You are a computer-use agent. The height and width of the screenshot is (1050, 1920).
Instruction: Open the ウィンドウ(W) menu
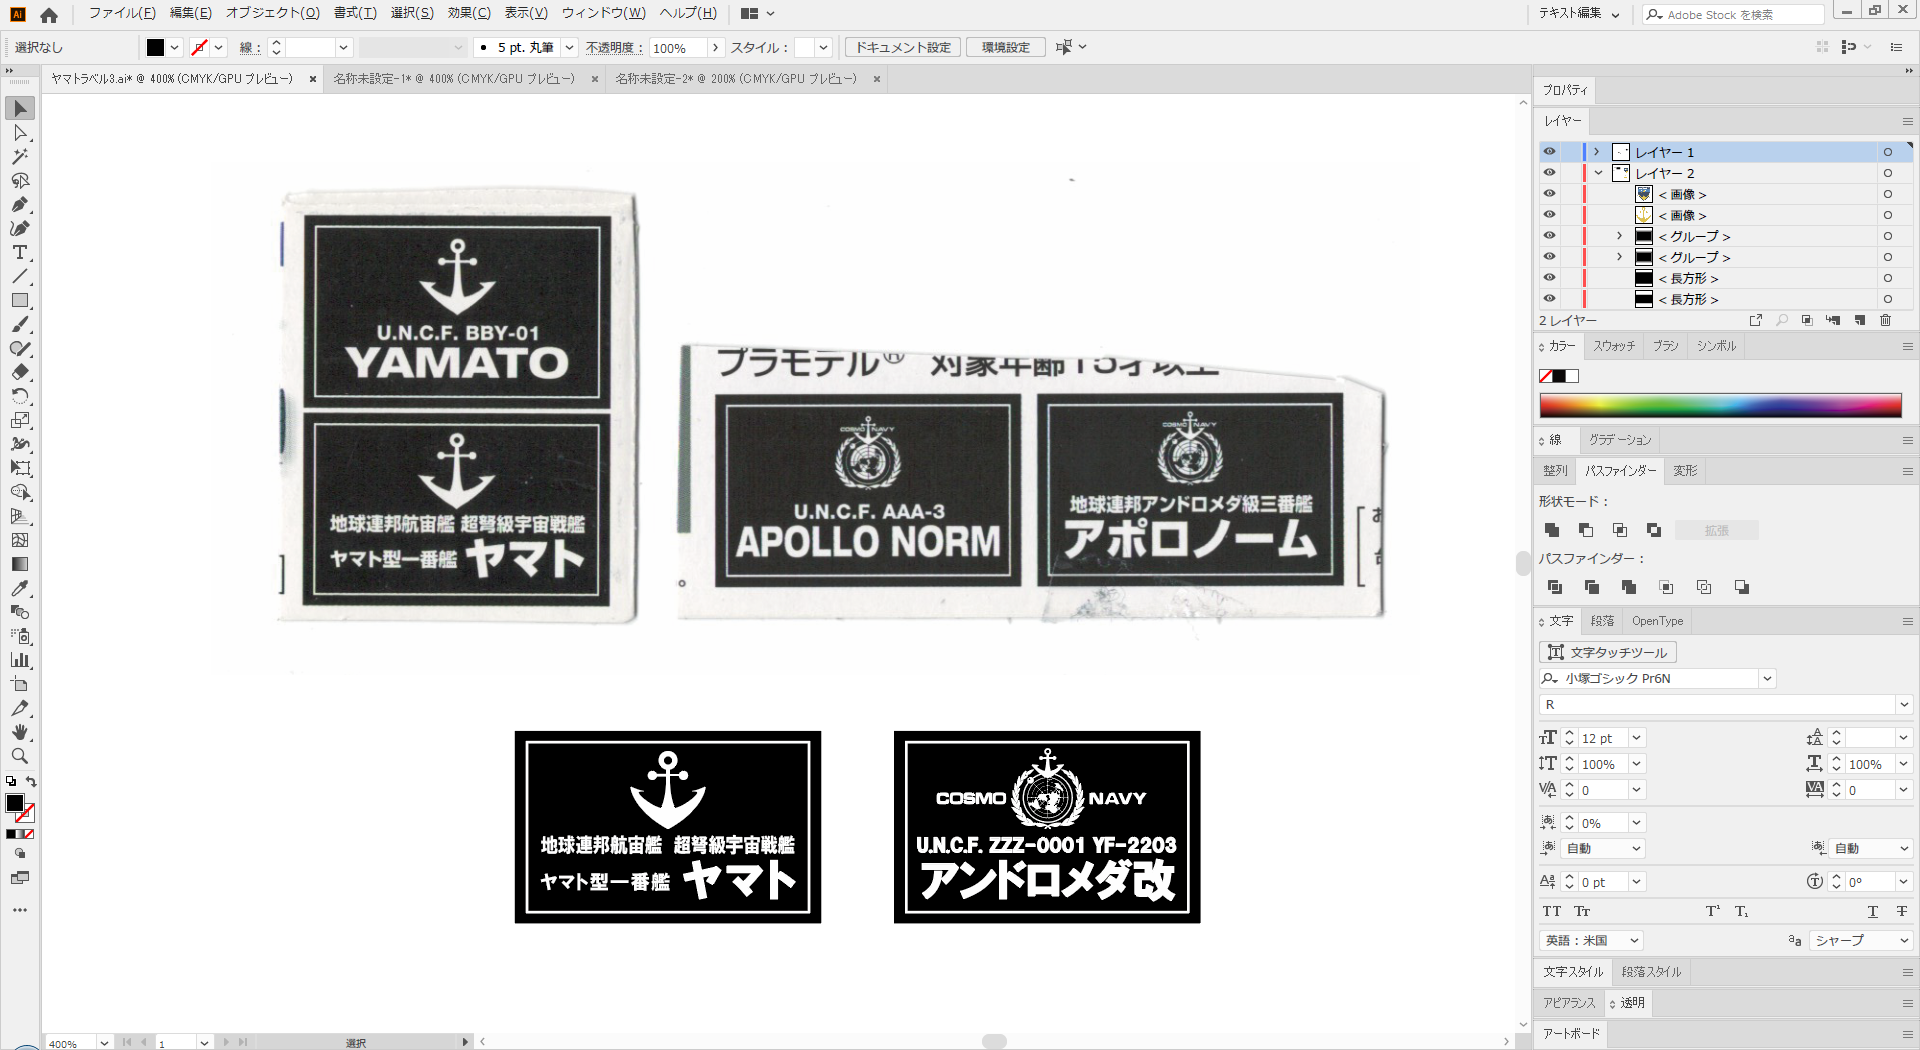(x=603, y=13)
